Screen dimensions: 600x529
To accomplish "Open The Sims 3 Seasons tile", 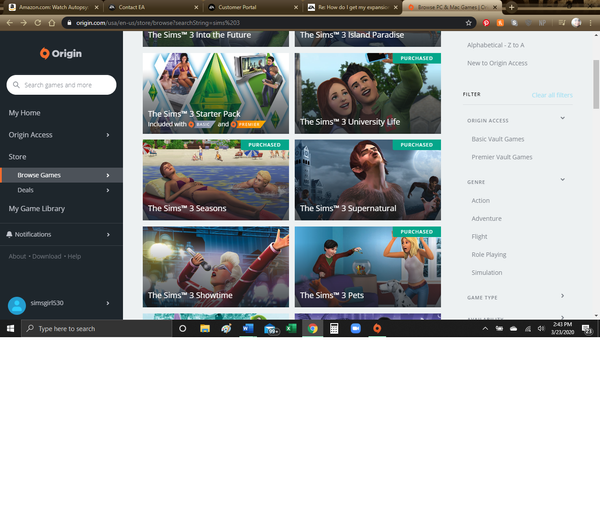I will [216, 180].
